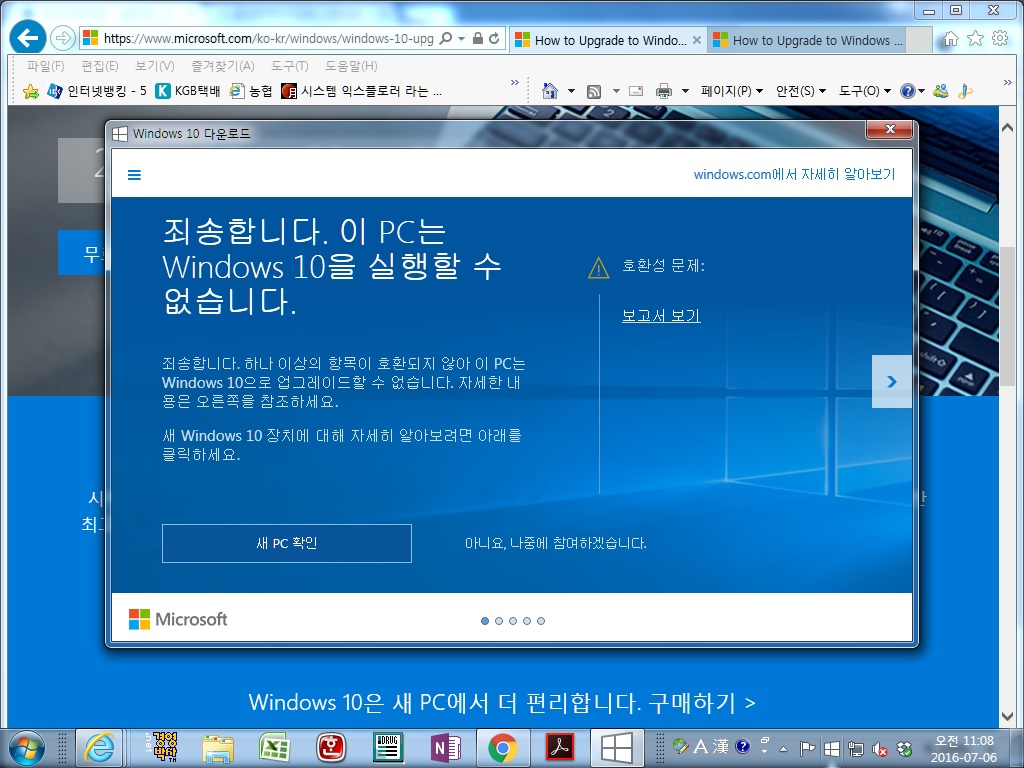Open Excel from the taskbar
Screen dimensions: 1024x768
point(274,747)
